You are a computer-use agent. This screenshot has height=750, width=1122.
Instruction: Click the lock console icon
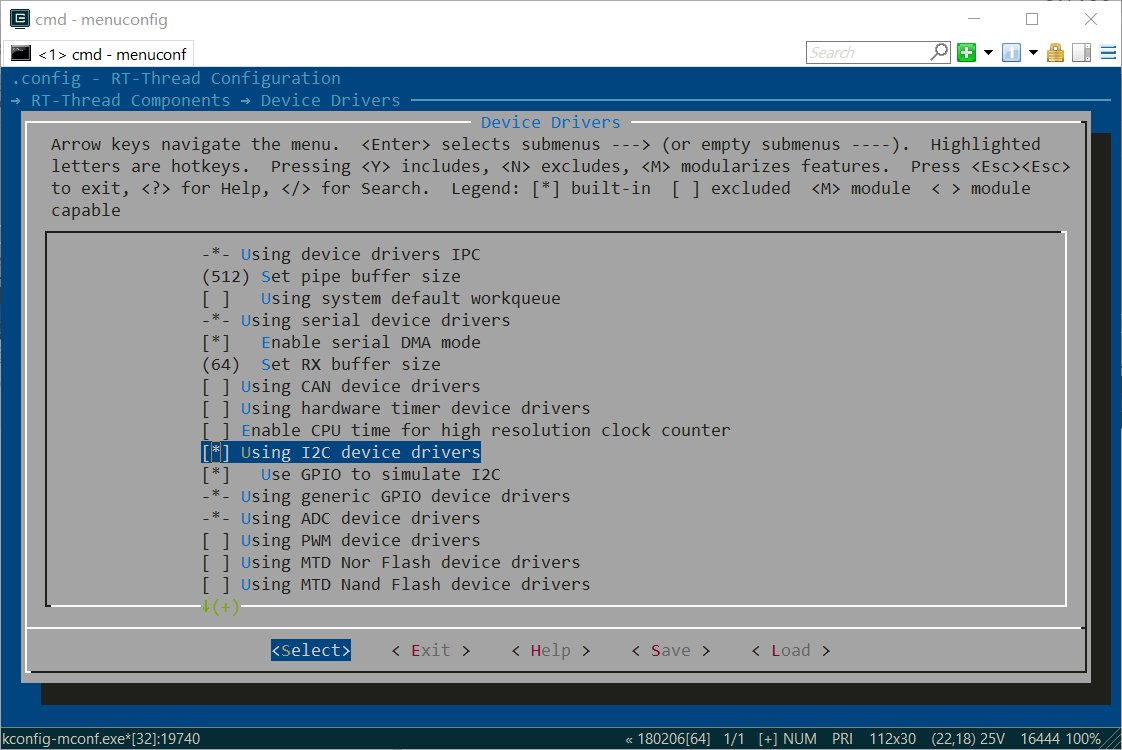point(1055,52)
